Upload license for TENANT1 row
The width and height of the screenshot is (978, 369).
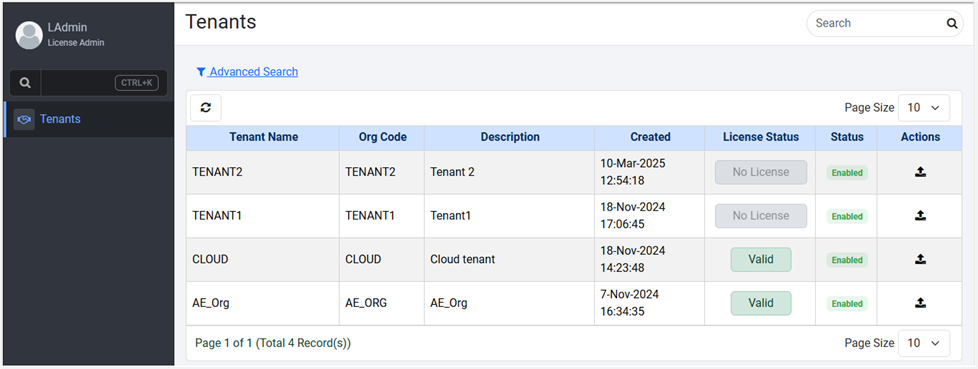click(x=920, y=216)
